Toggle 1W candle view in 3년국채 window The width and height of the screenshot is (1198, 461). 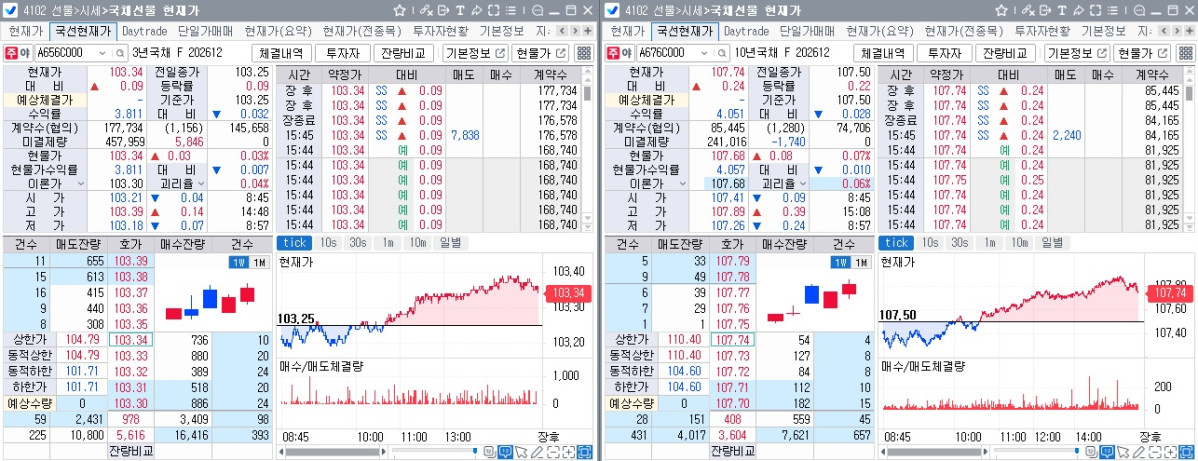click(238, 262)
